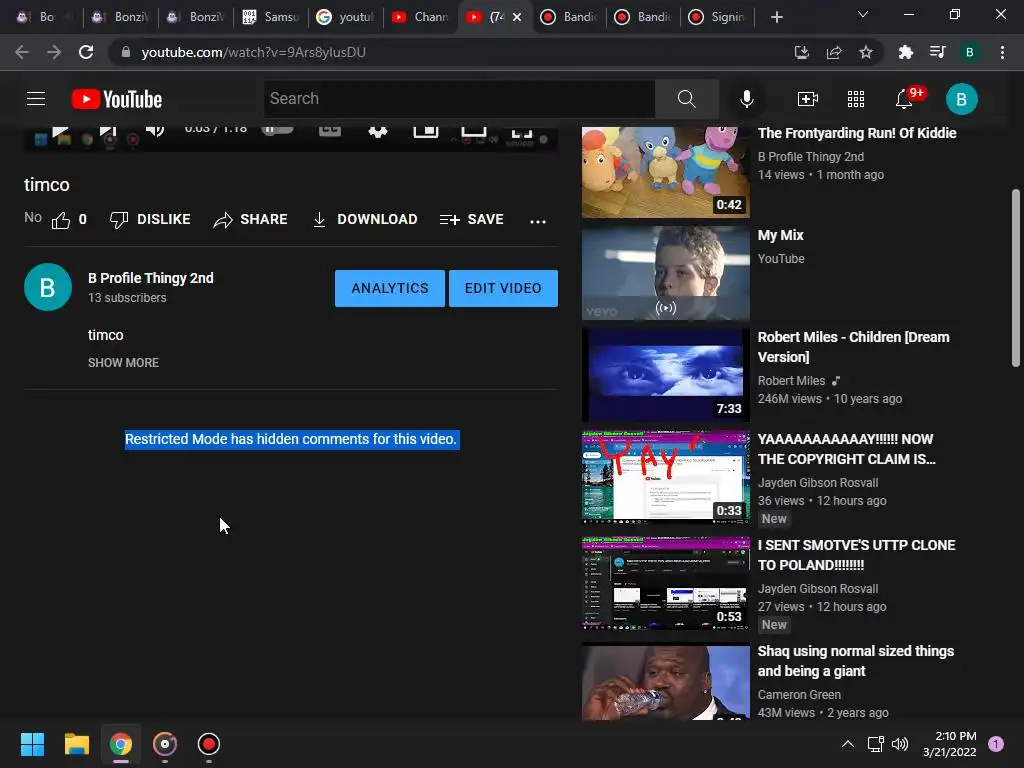Screen dimensions: 1024x768
Task: Open the Chrome profile B button
Action: click(x=970, y=52)
